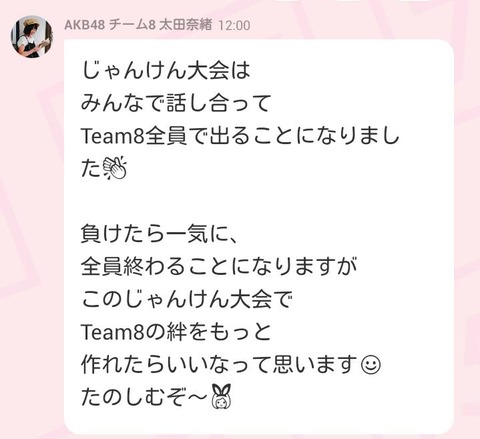This screenshot has width=480, height=439.
Task: Tap the character た before clapping emoji
Action: click(x=91, y=169)
